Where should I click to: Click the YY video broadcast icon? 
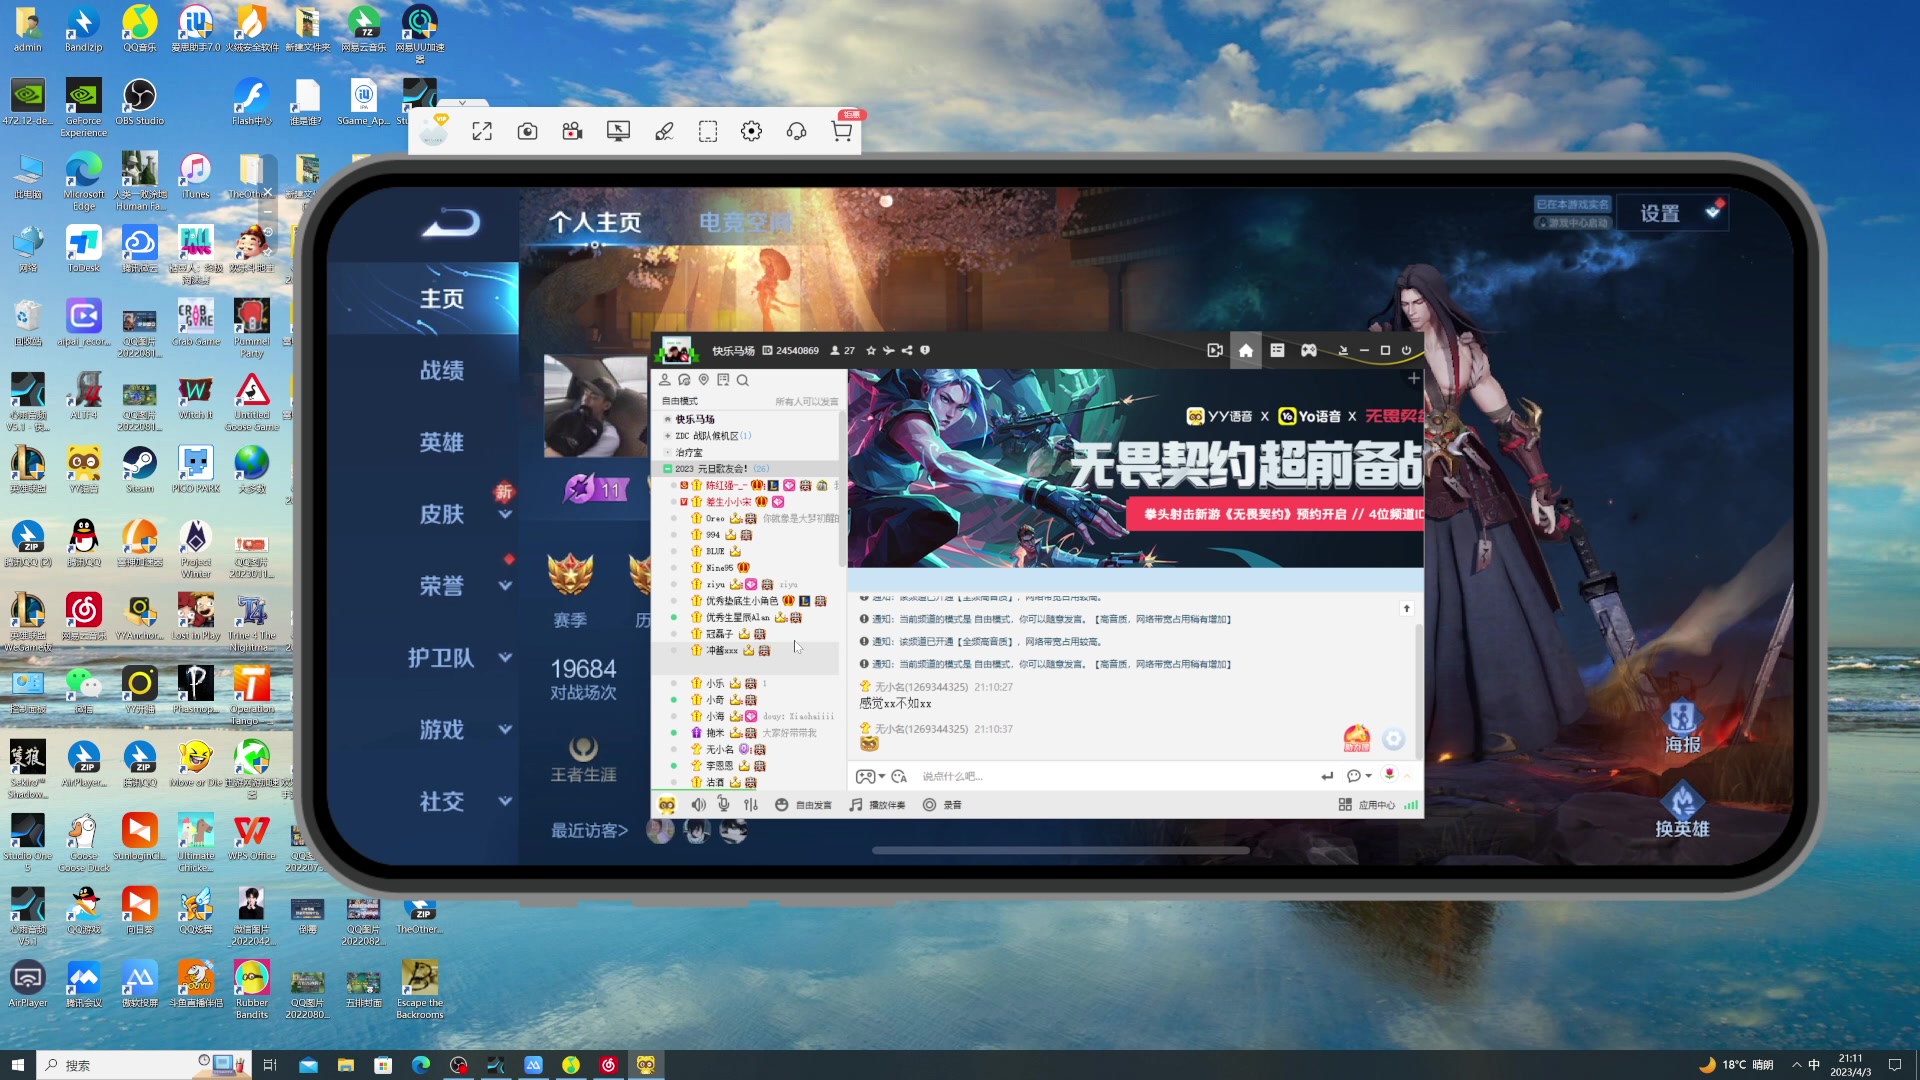[1215, 350]
